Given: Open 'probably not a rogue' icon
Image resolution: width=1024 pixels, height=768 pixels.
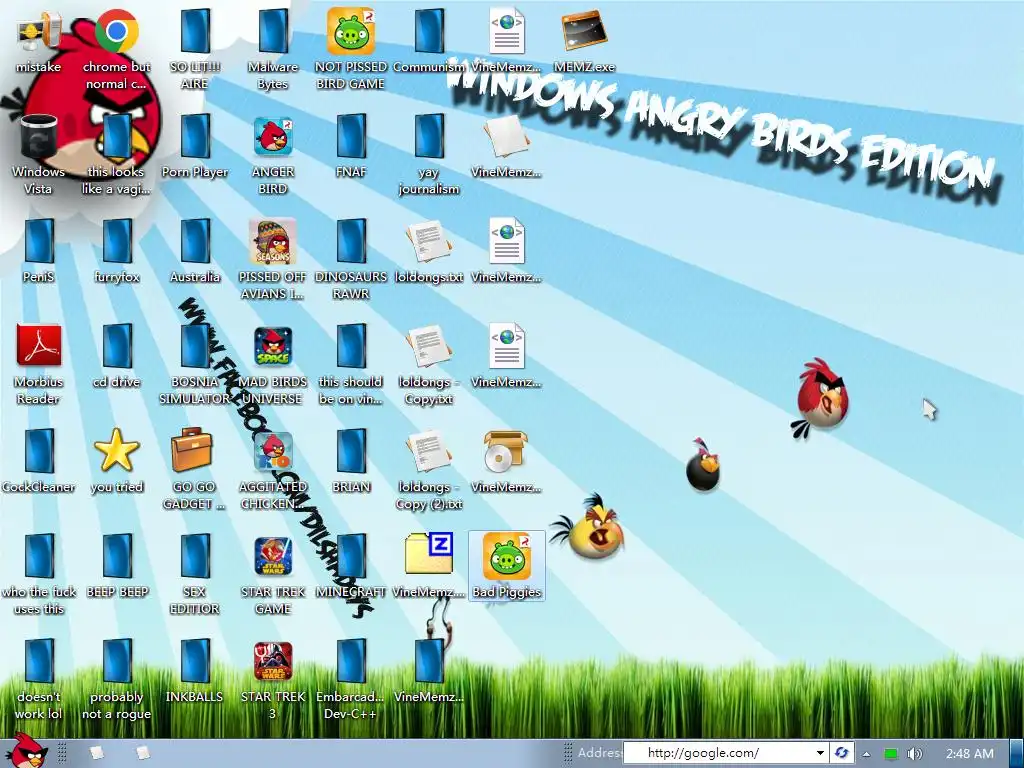Looking at the screenshot, I should point(116,681).
